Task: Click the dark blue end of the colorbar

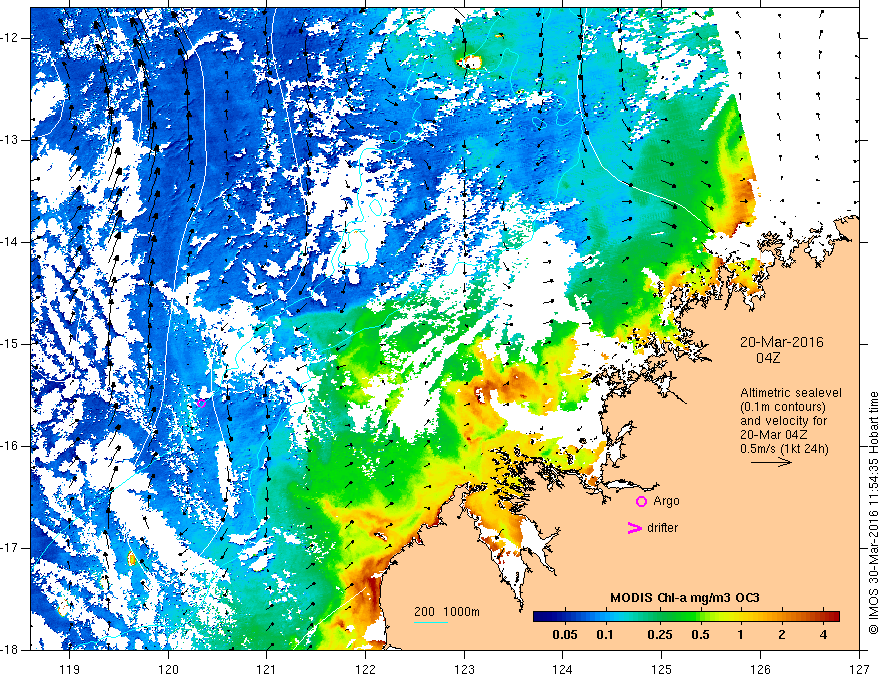Action: (x=542, y=616)
